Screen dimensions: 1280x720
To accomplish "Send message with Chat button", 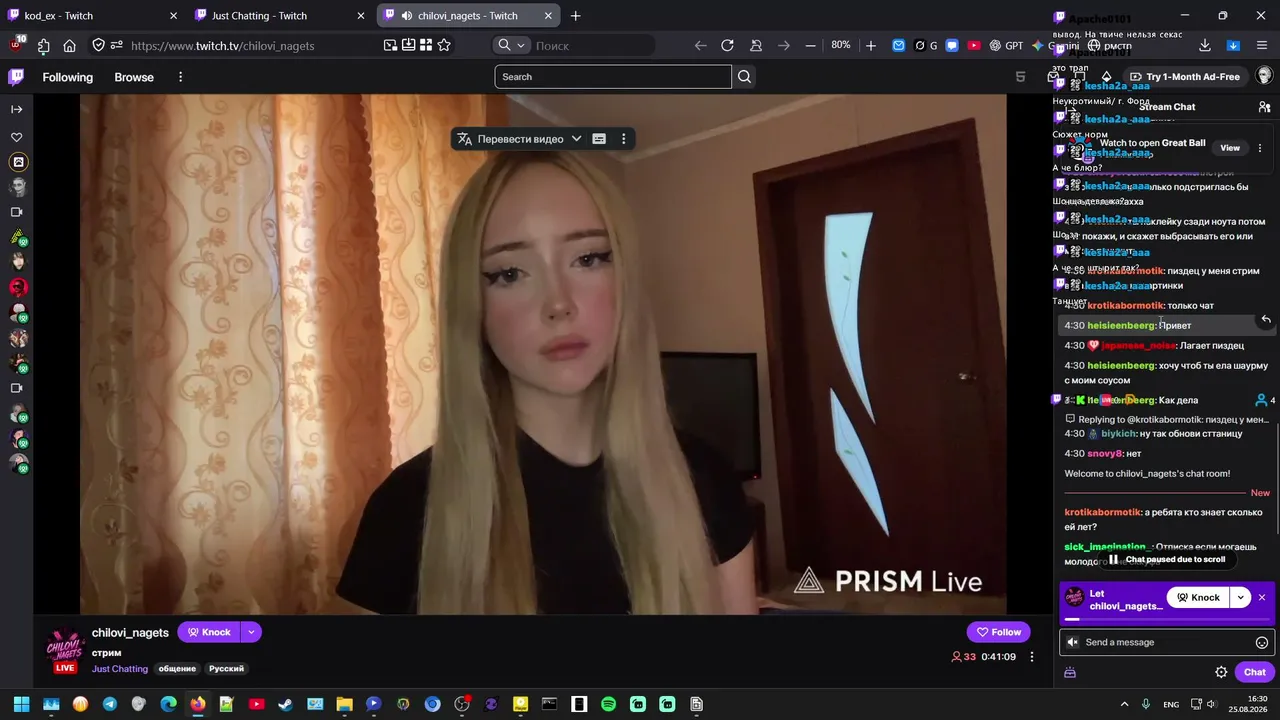I will (x=1255, y=672).
